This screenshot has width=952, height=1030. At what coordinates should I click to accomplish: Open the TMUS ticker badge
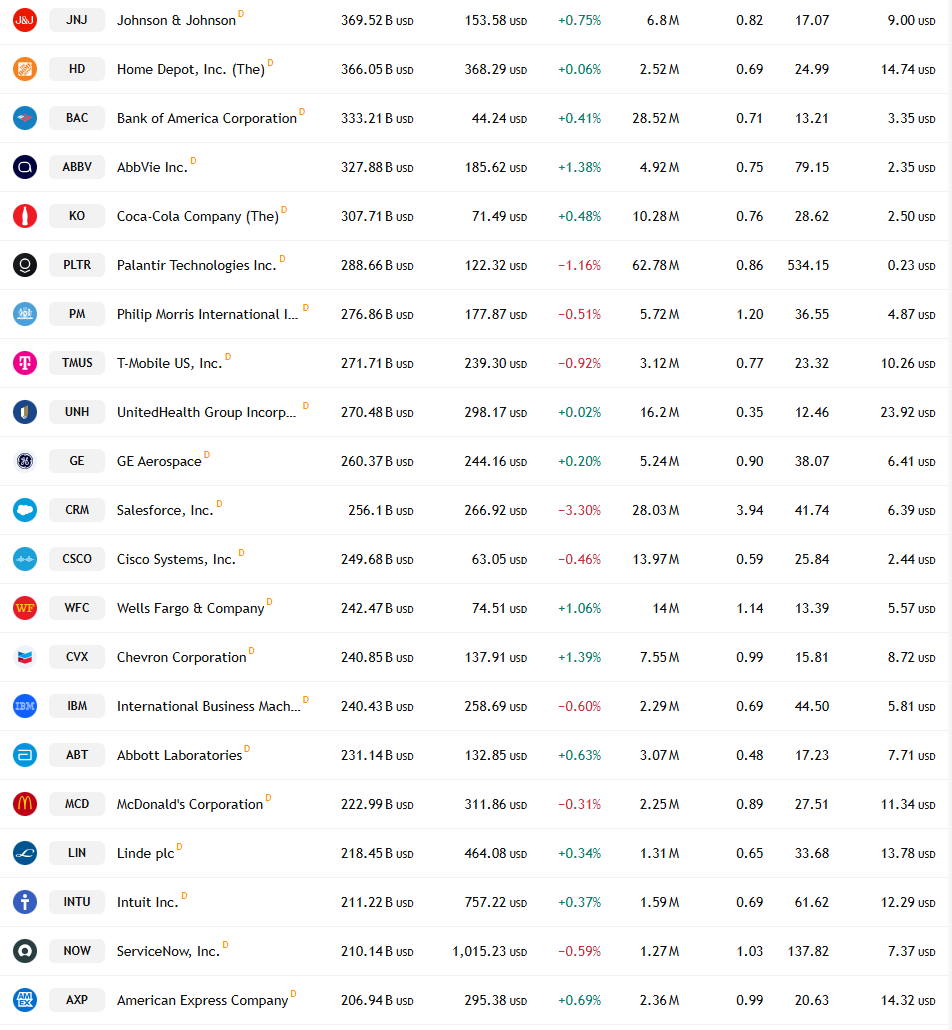77,363
